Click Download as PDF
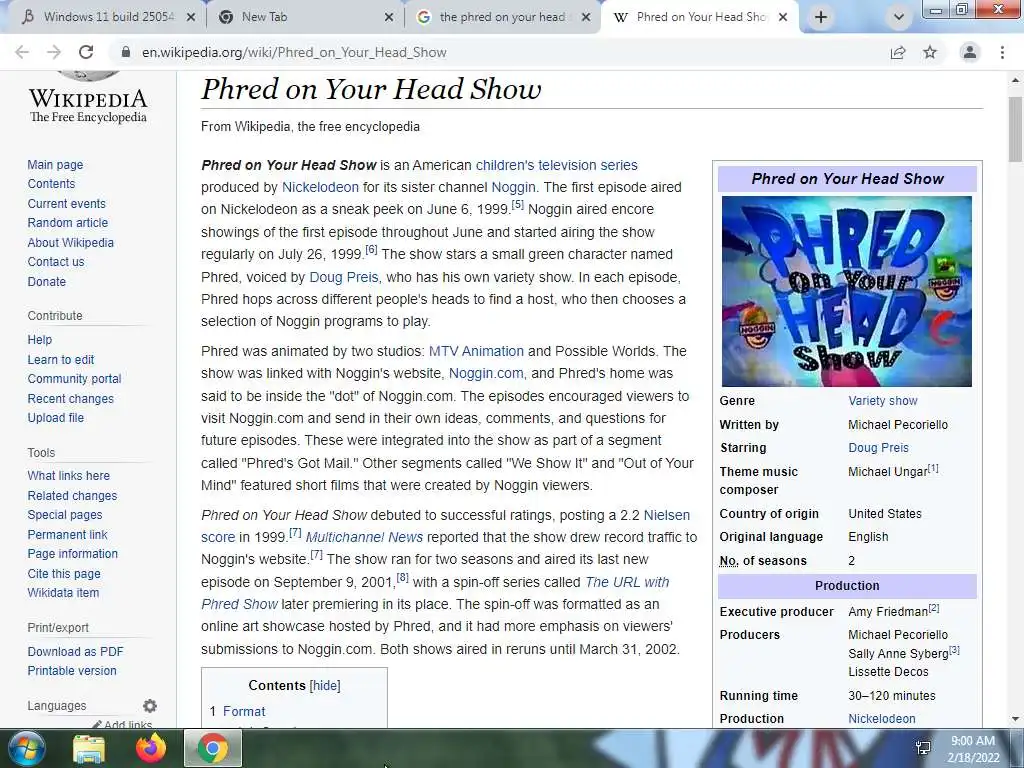Screen dimensions: 1024x768 click(x=75, y=652)
